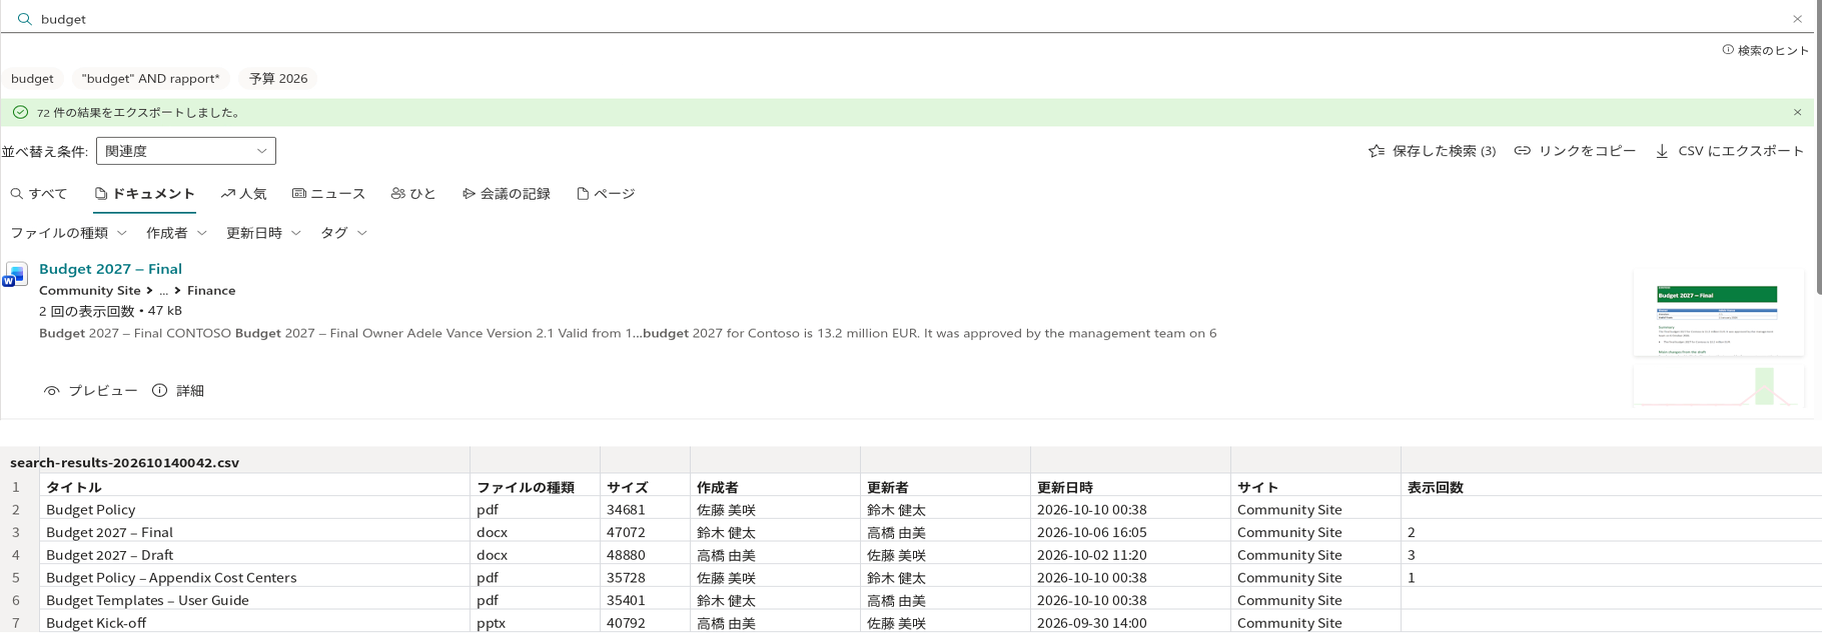
Task: Select Budget 2027 – Draft title cell
Action: point(255,555)
